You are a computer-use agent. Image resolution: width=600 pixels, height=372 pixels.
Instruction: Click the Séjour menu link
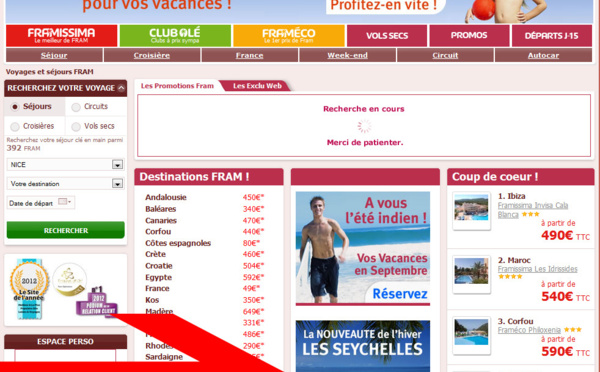click(x=54, y=55)
